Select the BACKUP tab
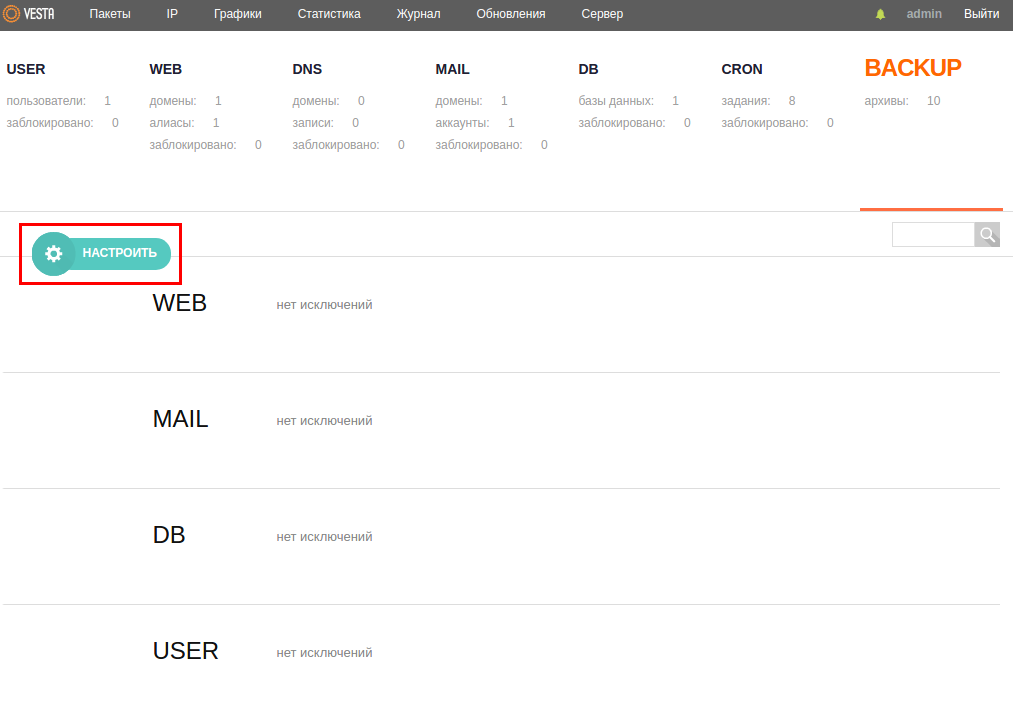Screen dimensions: 1013x714 913,68
